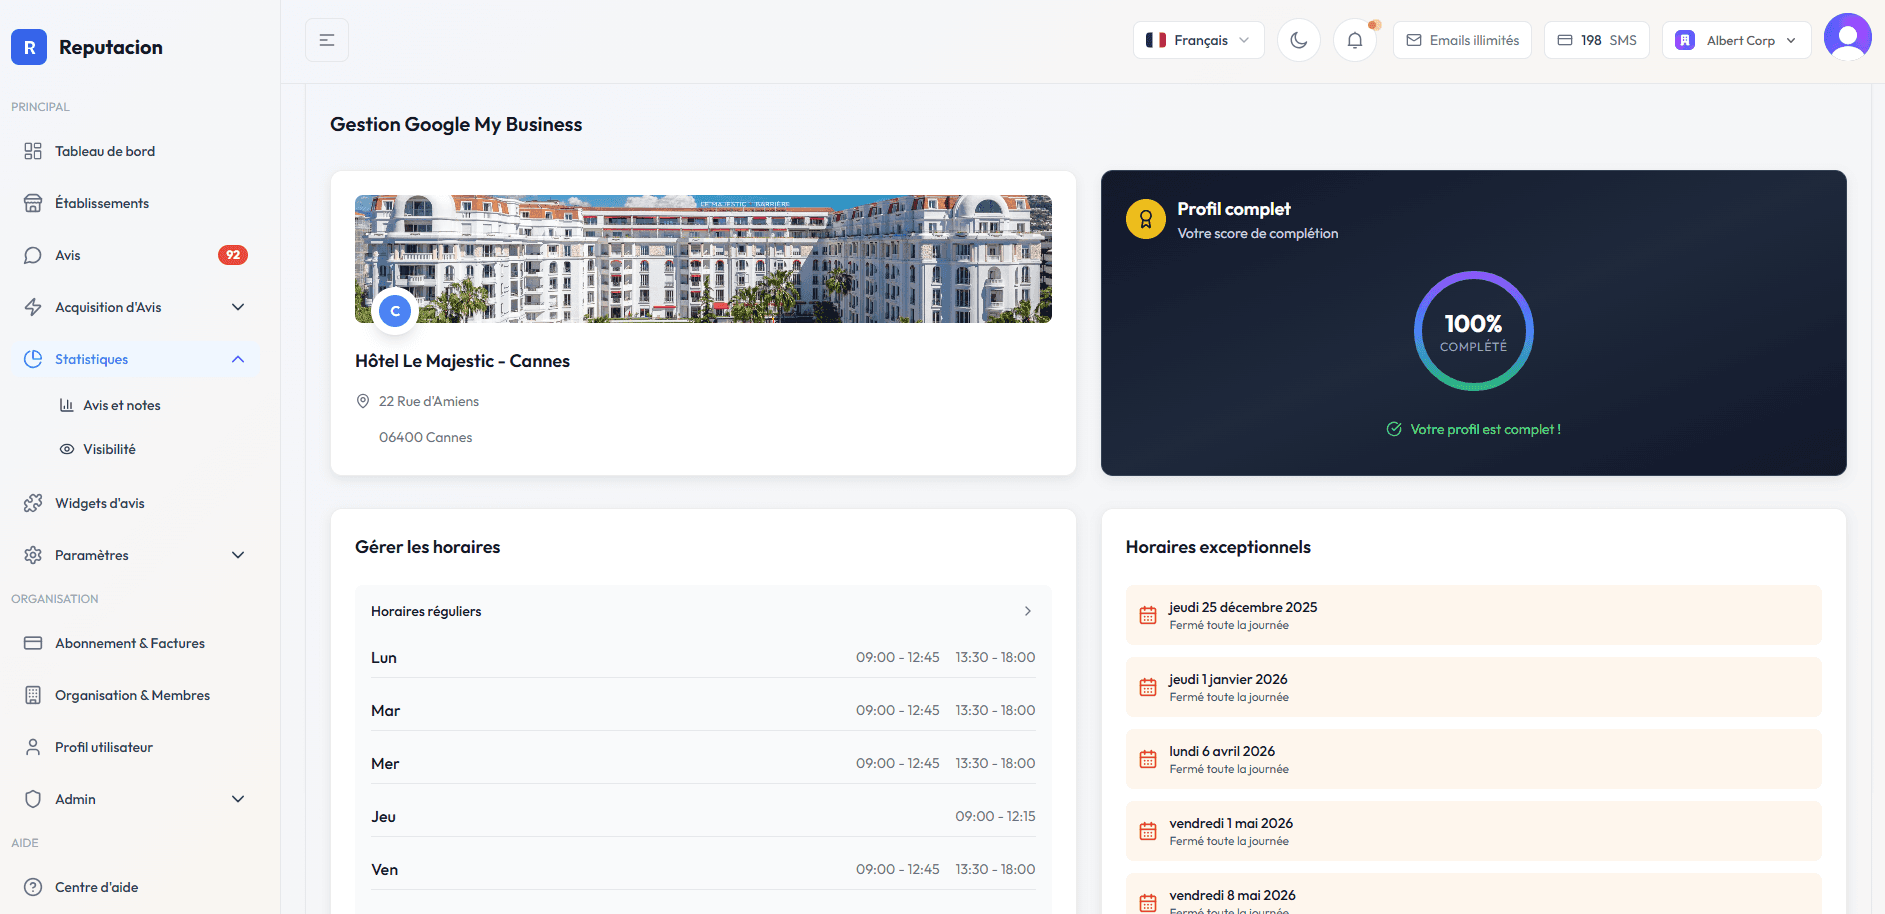
Task: Open Organisation & Membres page
Action: (132, 695)
